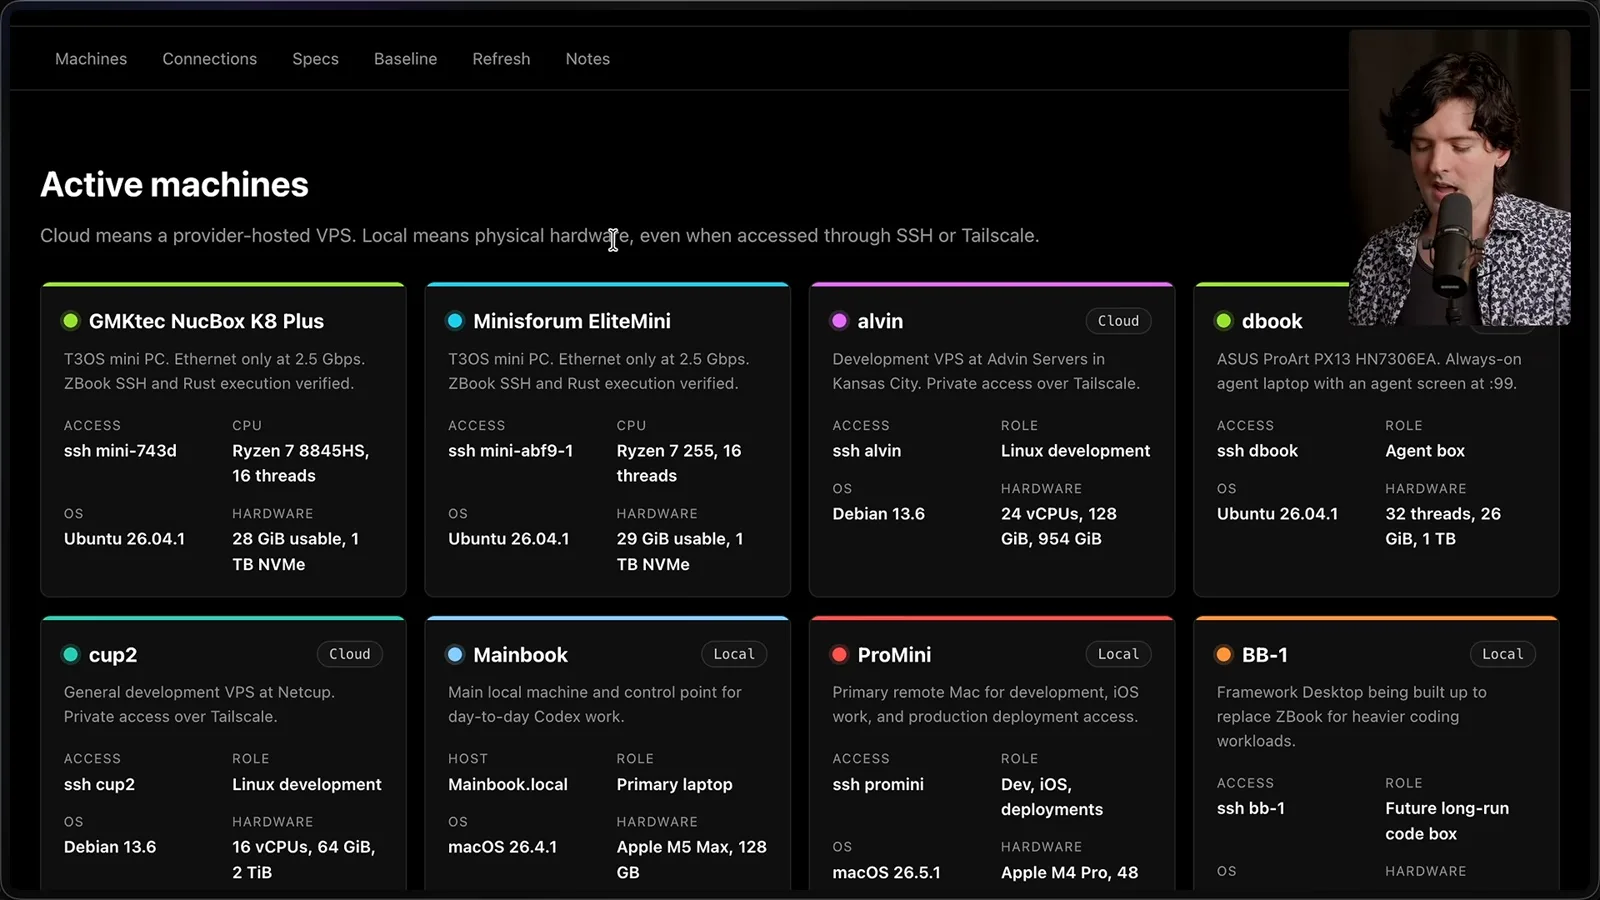The height and width of the screenshot is (900, 1600).
Task: Click the Local badge on the Mainbook card
Action: [x=734, y=654]
